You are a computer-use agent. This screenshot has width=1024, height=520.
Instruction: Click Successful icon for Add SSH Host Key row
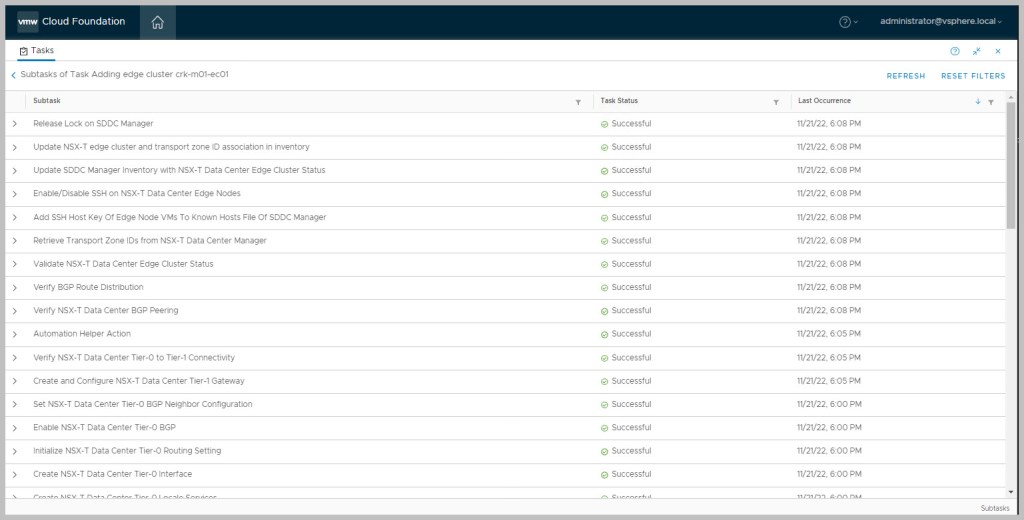pyautogui.click(x=604, y=218)
